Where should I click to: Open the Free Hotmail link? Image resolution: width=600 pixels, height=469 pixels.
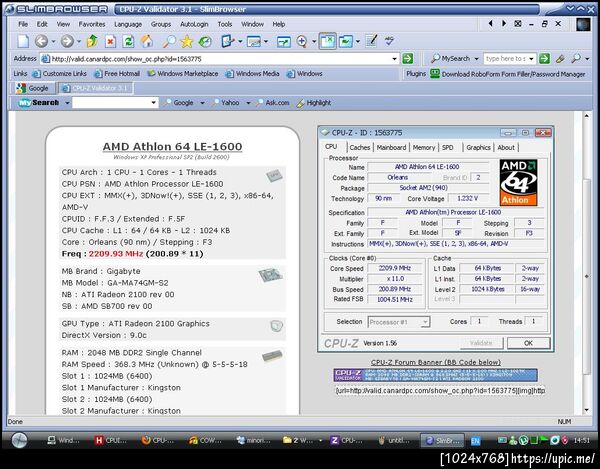[117, 73]
